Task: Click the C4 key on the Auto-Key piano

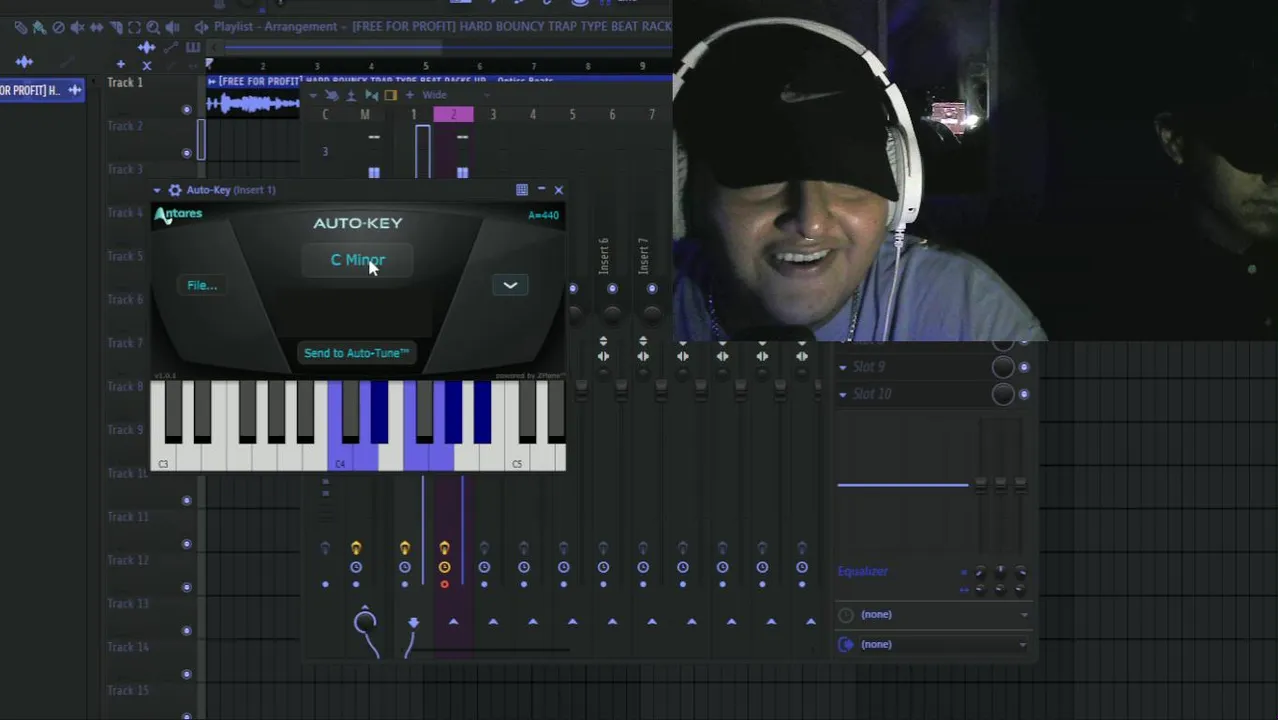Action: tap(340, 455)
